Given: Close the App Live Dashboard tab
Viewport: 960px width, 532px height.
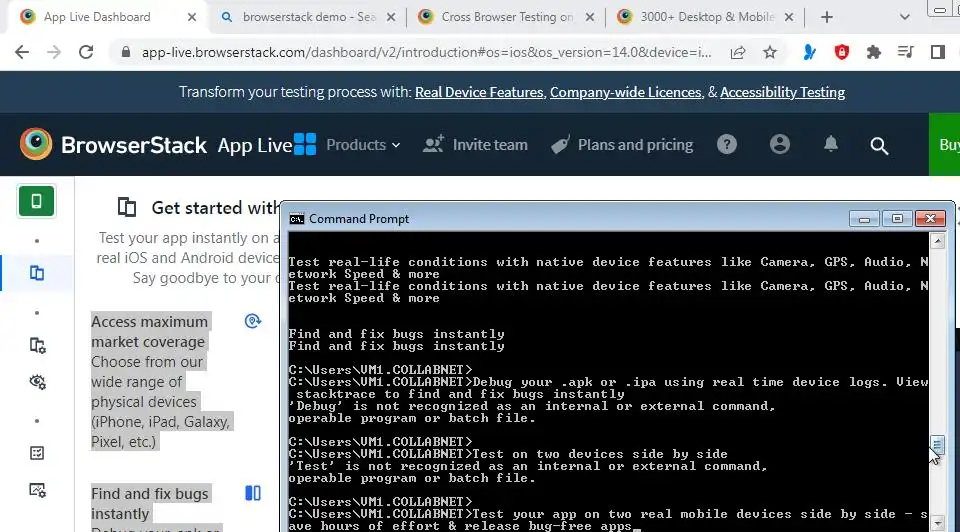Looking at the screenshot, I should click(x=192, y=17).
